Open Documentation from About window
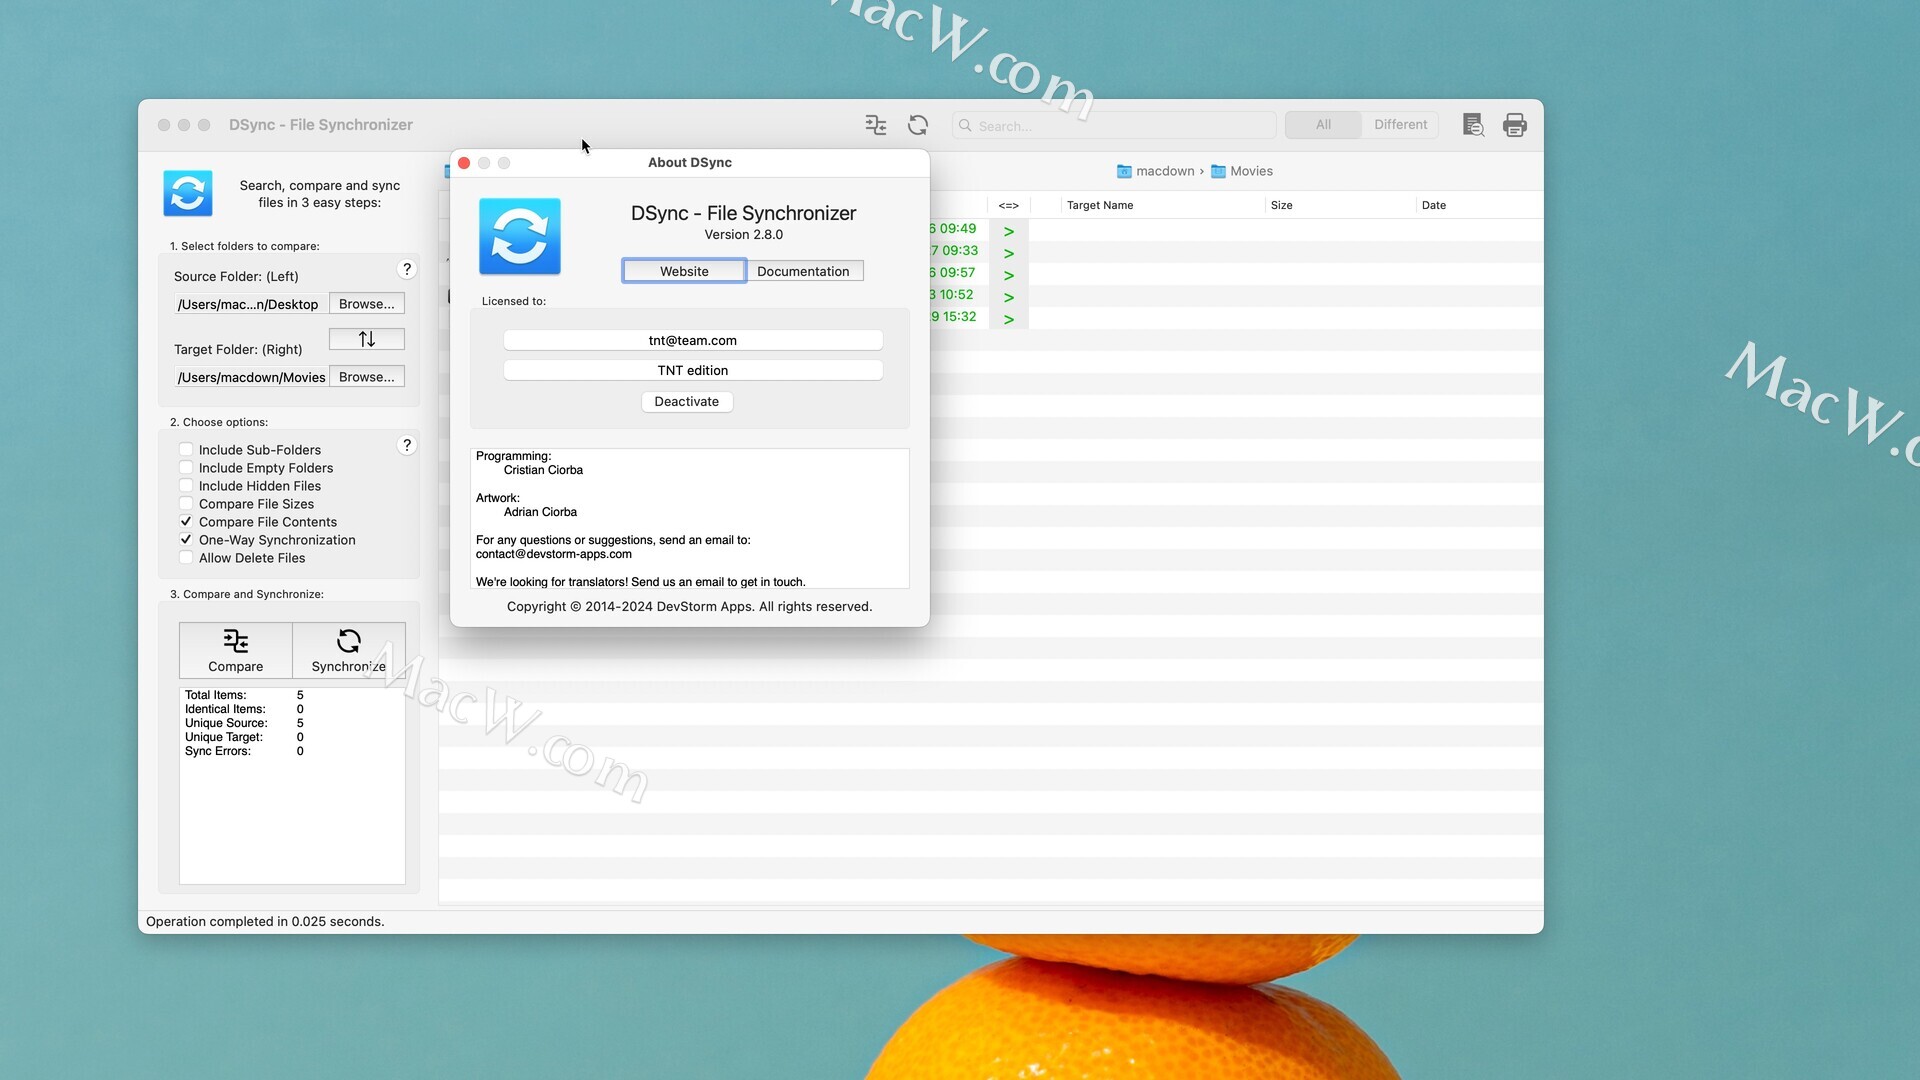 coord(803,271)
